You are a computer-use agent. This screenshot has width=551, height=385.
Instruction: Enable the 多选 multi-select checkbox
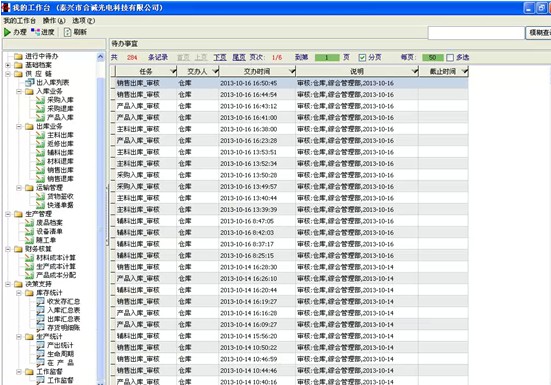pyautogui.click(x=450, y=58)
